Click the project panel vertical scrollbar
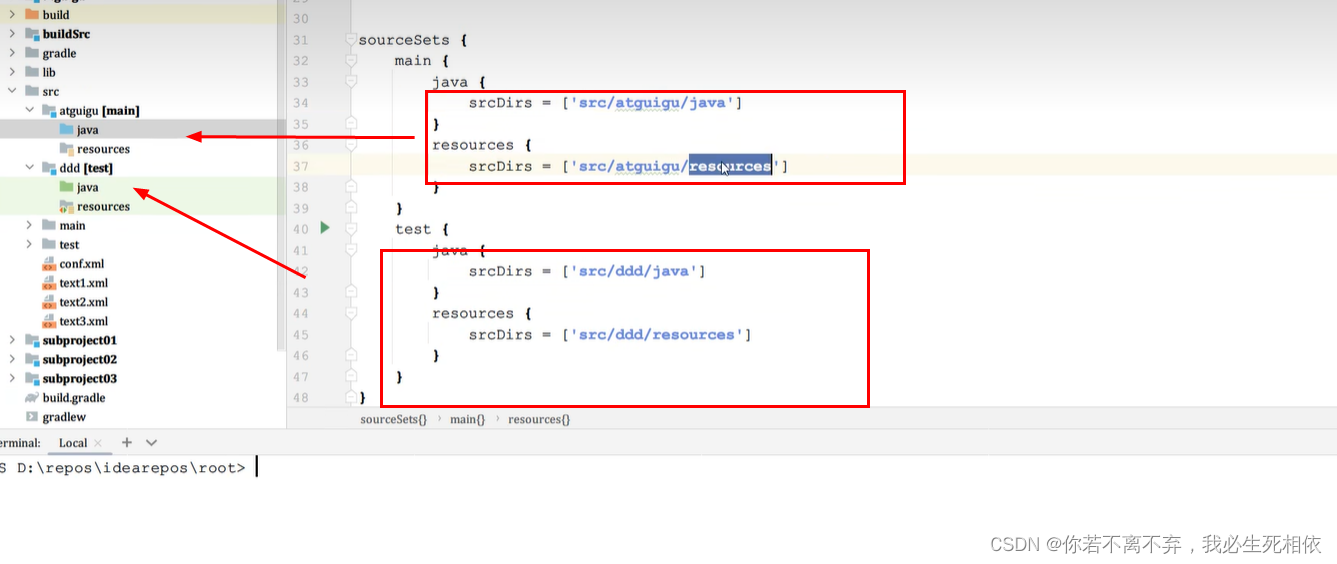Viewport: 1337px width, 564px height. (x=281, y=175)
